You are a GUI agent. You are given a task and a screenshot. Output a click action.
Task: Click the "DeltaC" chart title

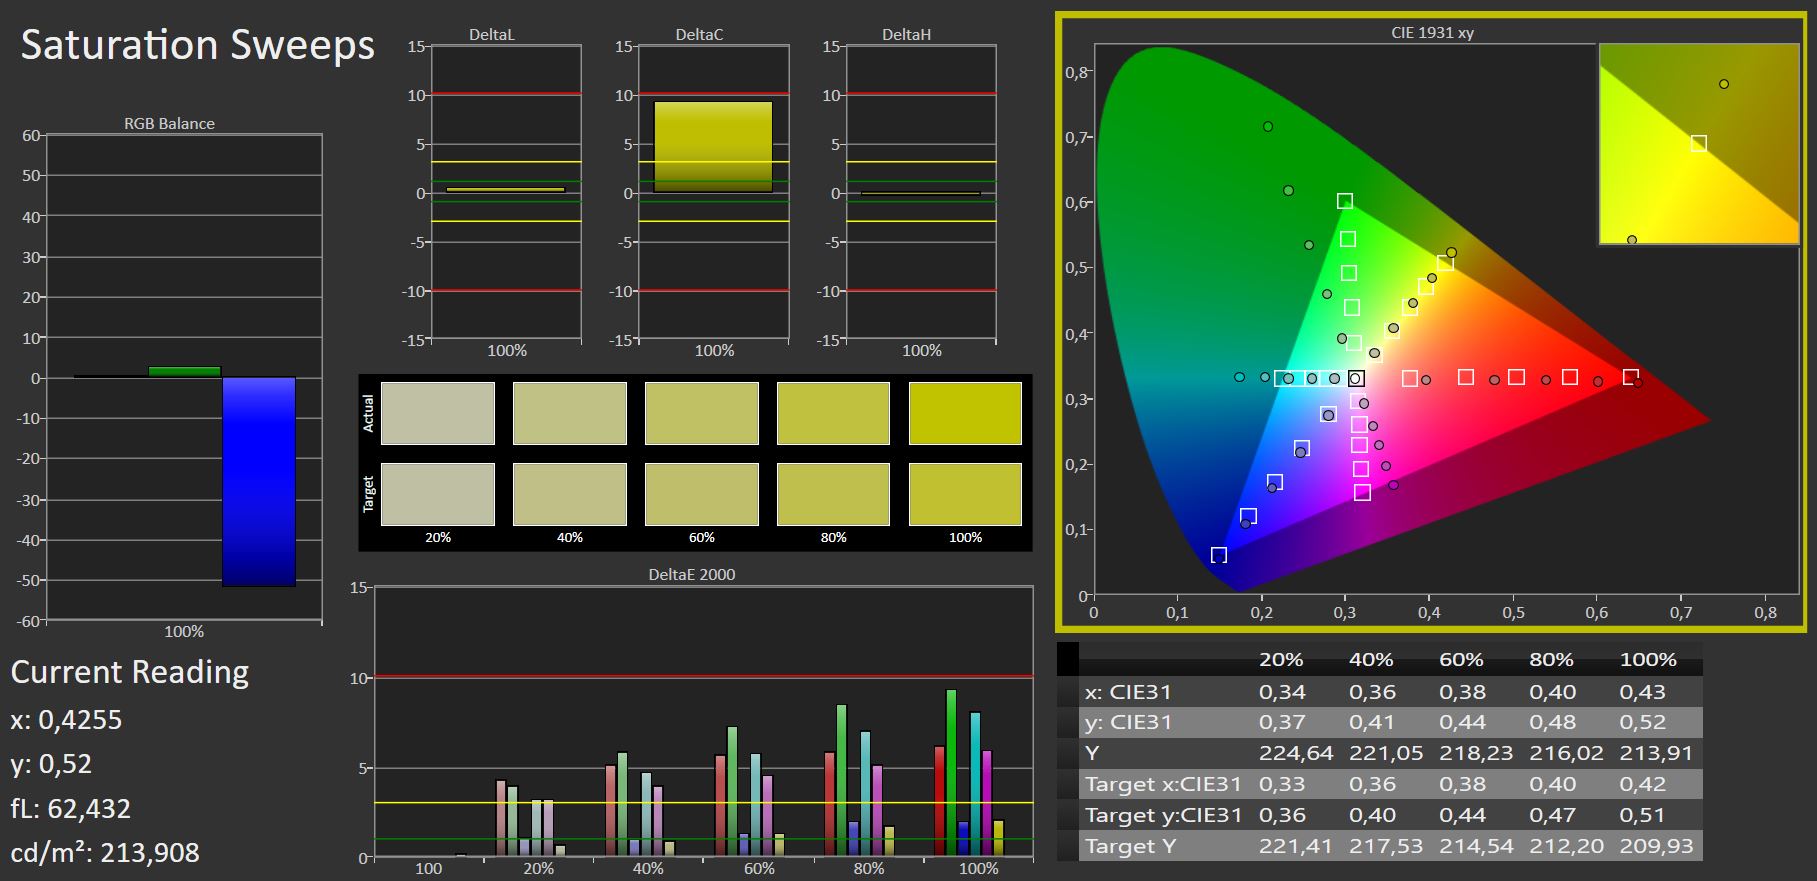(699, 35)
